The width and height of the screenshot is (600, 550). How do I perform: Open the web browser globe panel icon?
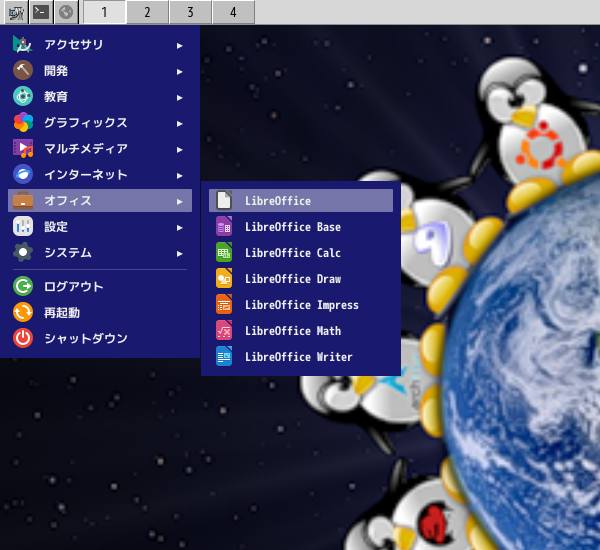click(x=66, y=13)
